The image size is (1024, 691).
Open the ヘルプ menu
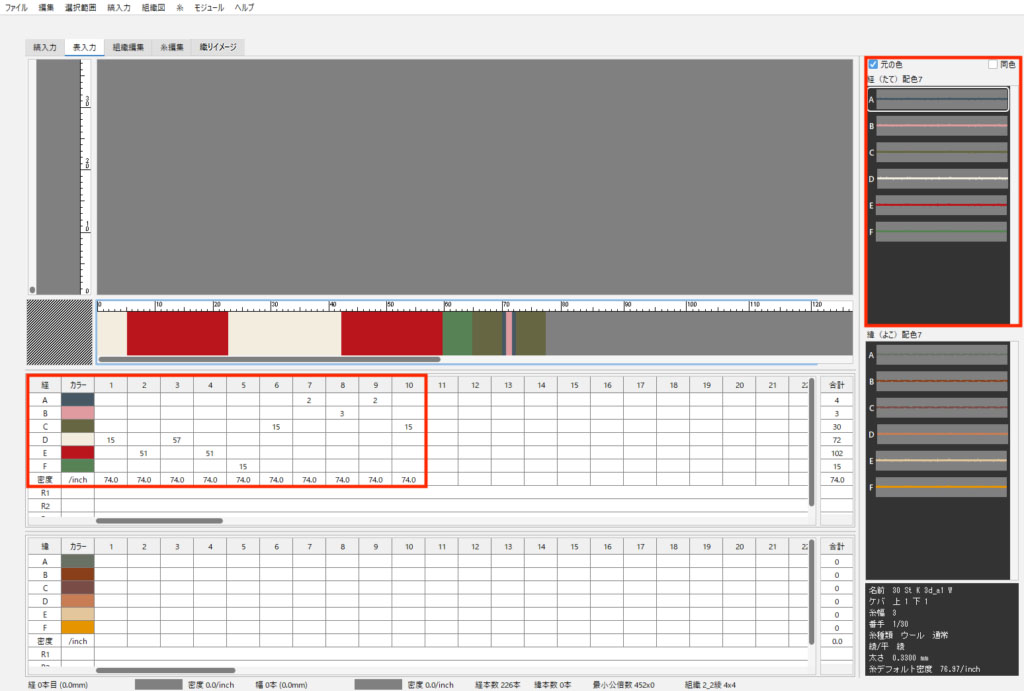coord(244,7)
